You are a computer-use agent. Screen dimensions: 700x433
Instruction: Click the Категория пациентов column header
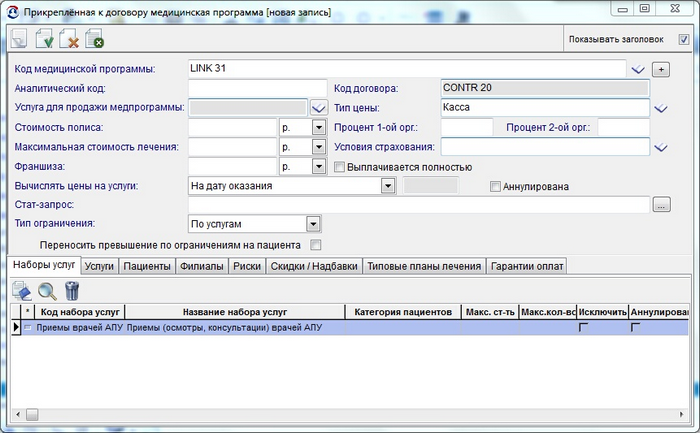(x=403, y=312)
